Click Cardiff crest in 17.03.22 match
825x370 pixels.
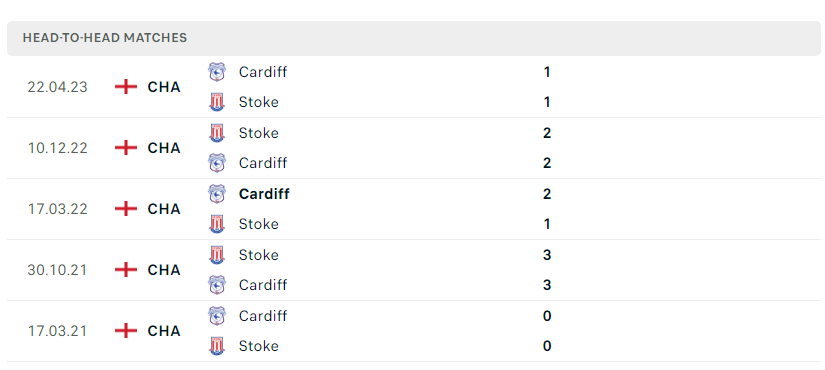pyautogui.click(x=217, y=194)
